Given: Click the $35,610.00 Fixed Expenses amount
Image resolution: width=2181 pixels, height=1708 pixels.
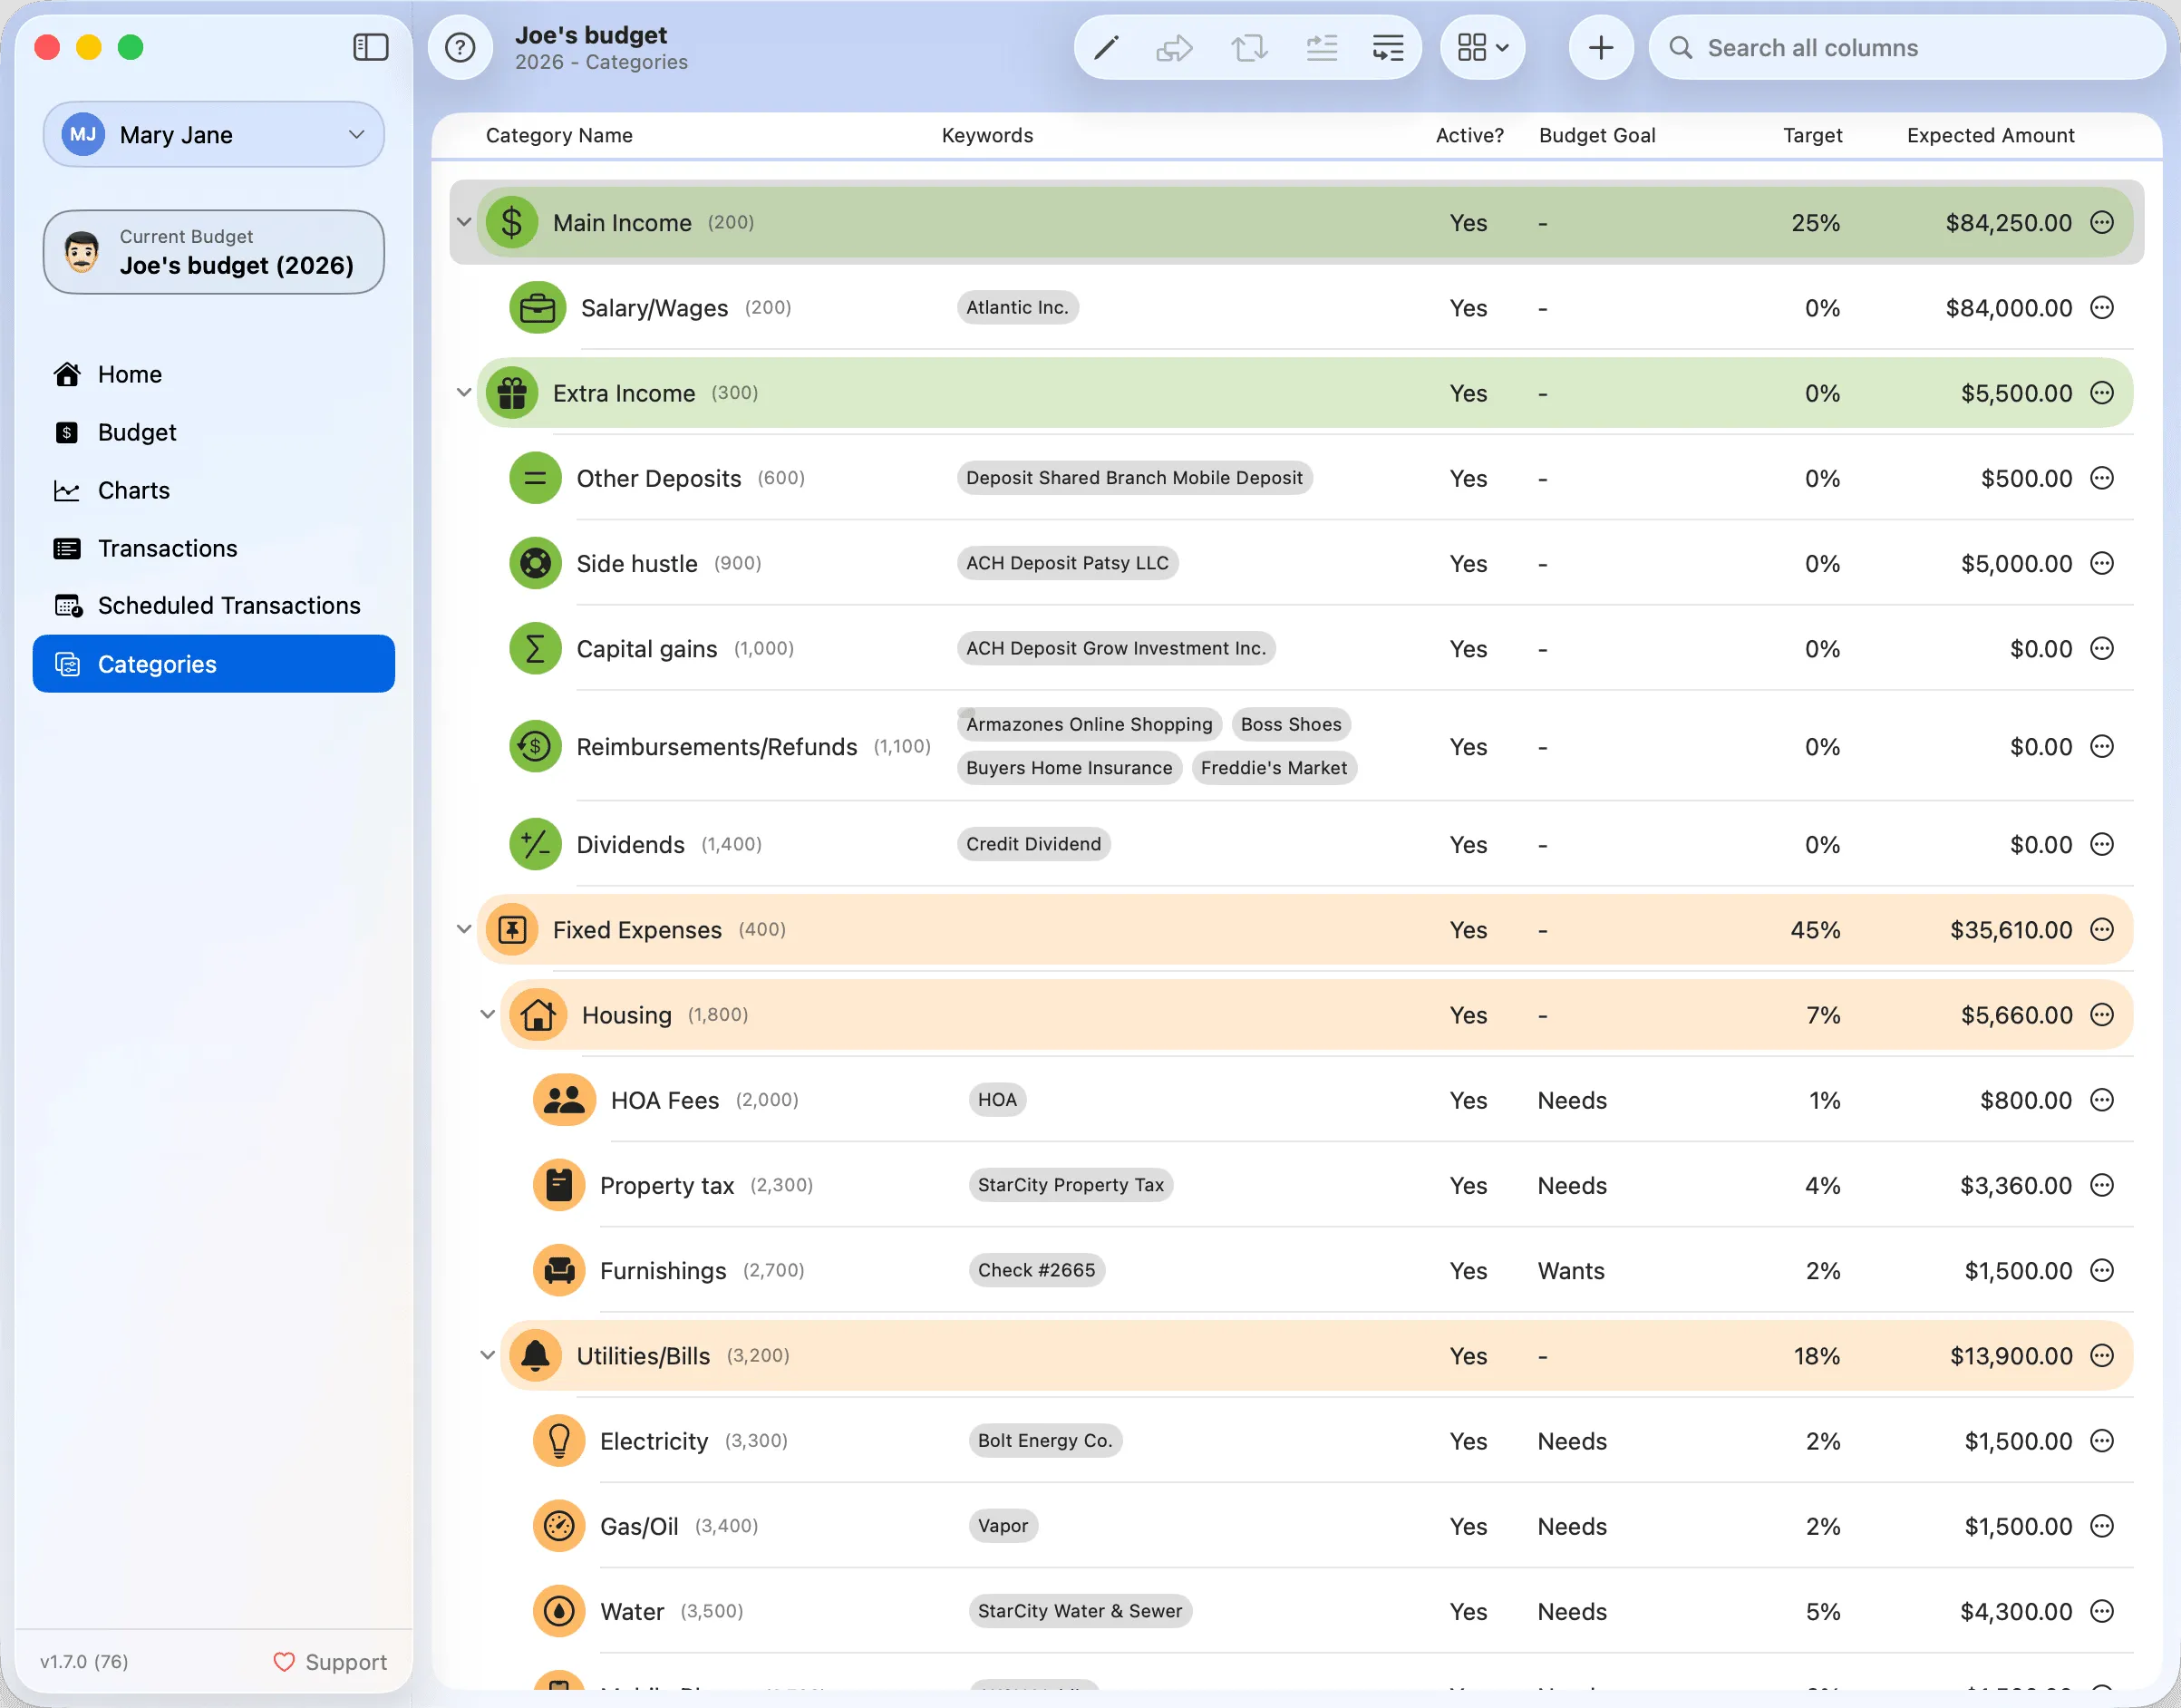Looking at the screenshot, I should (2010, 929).
